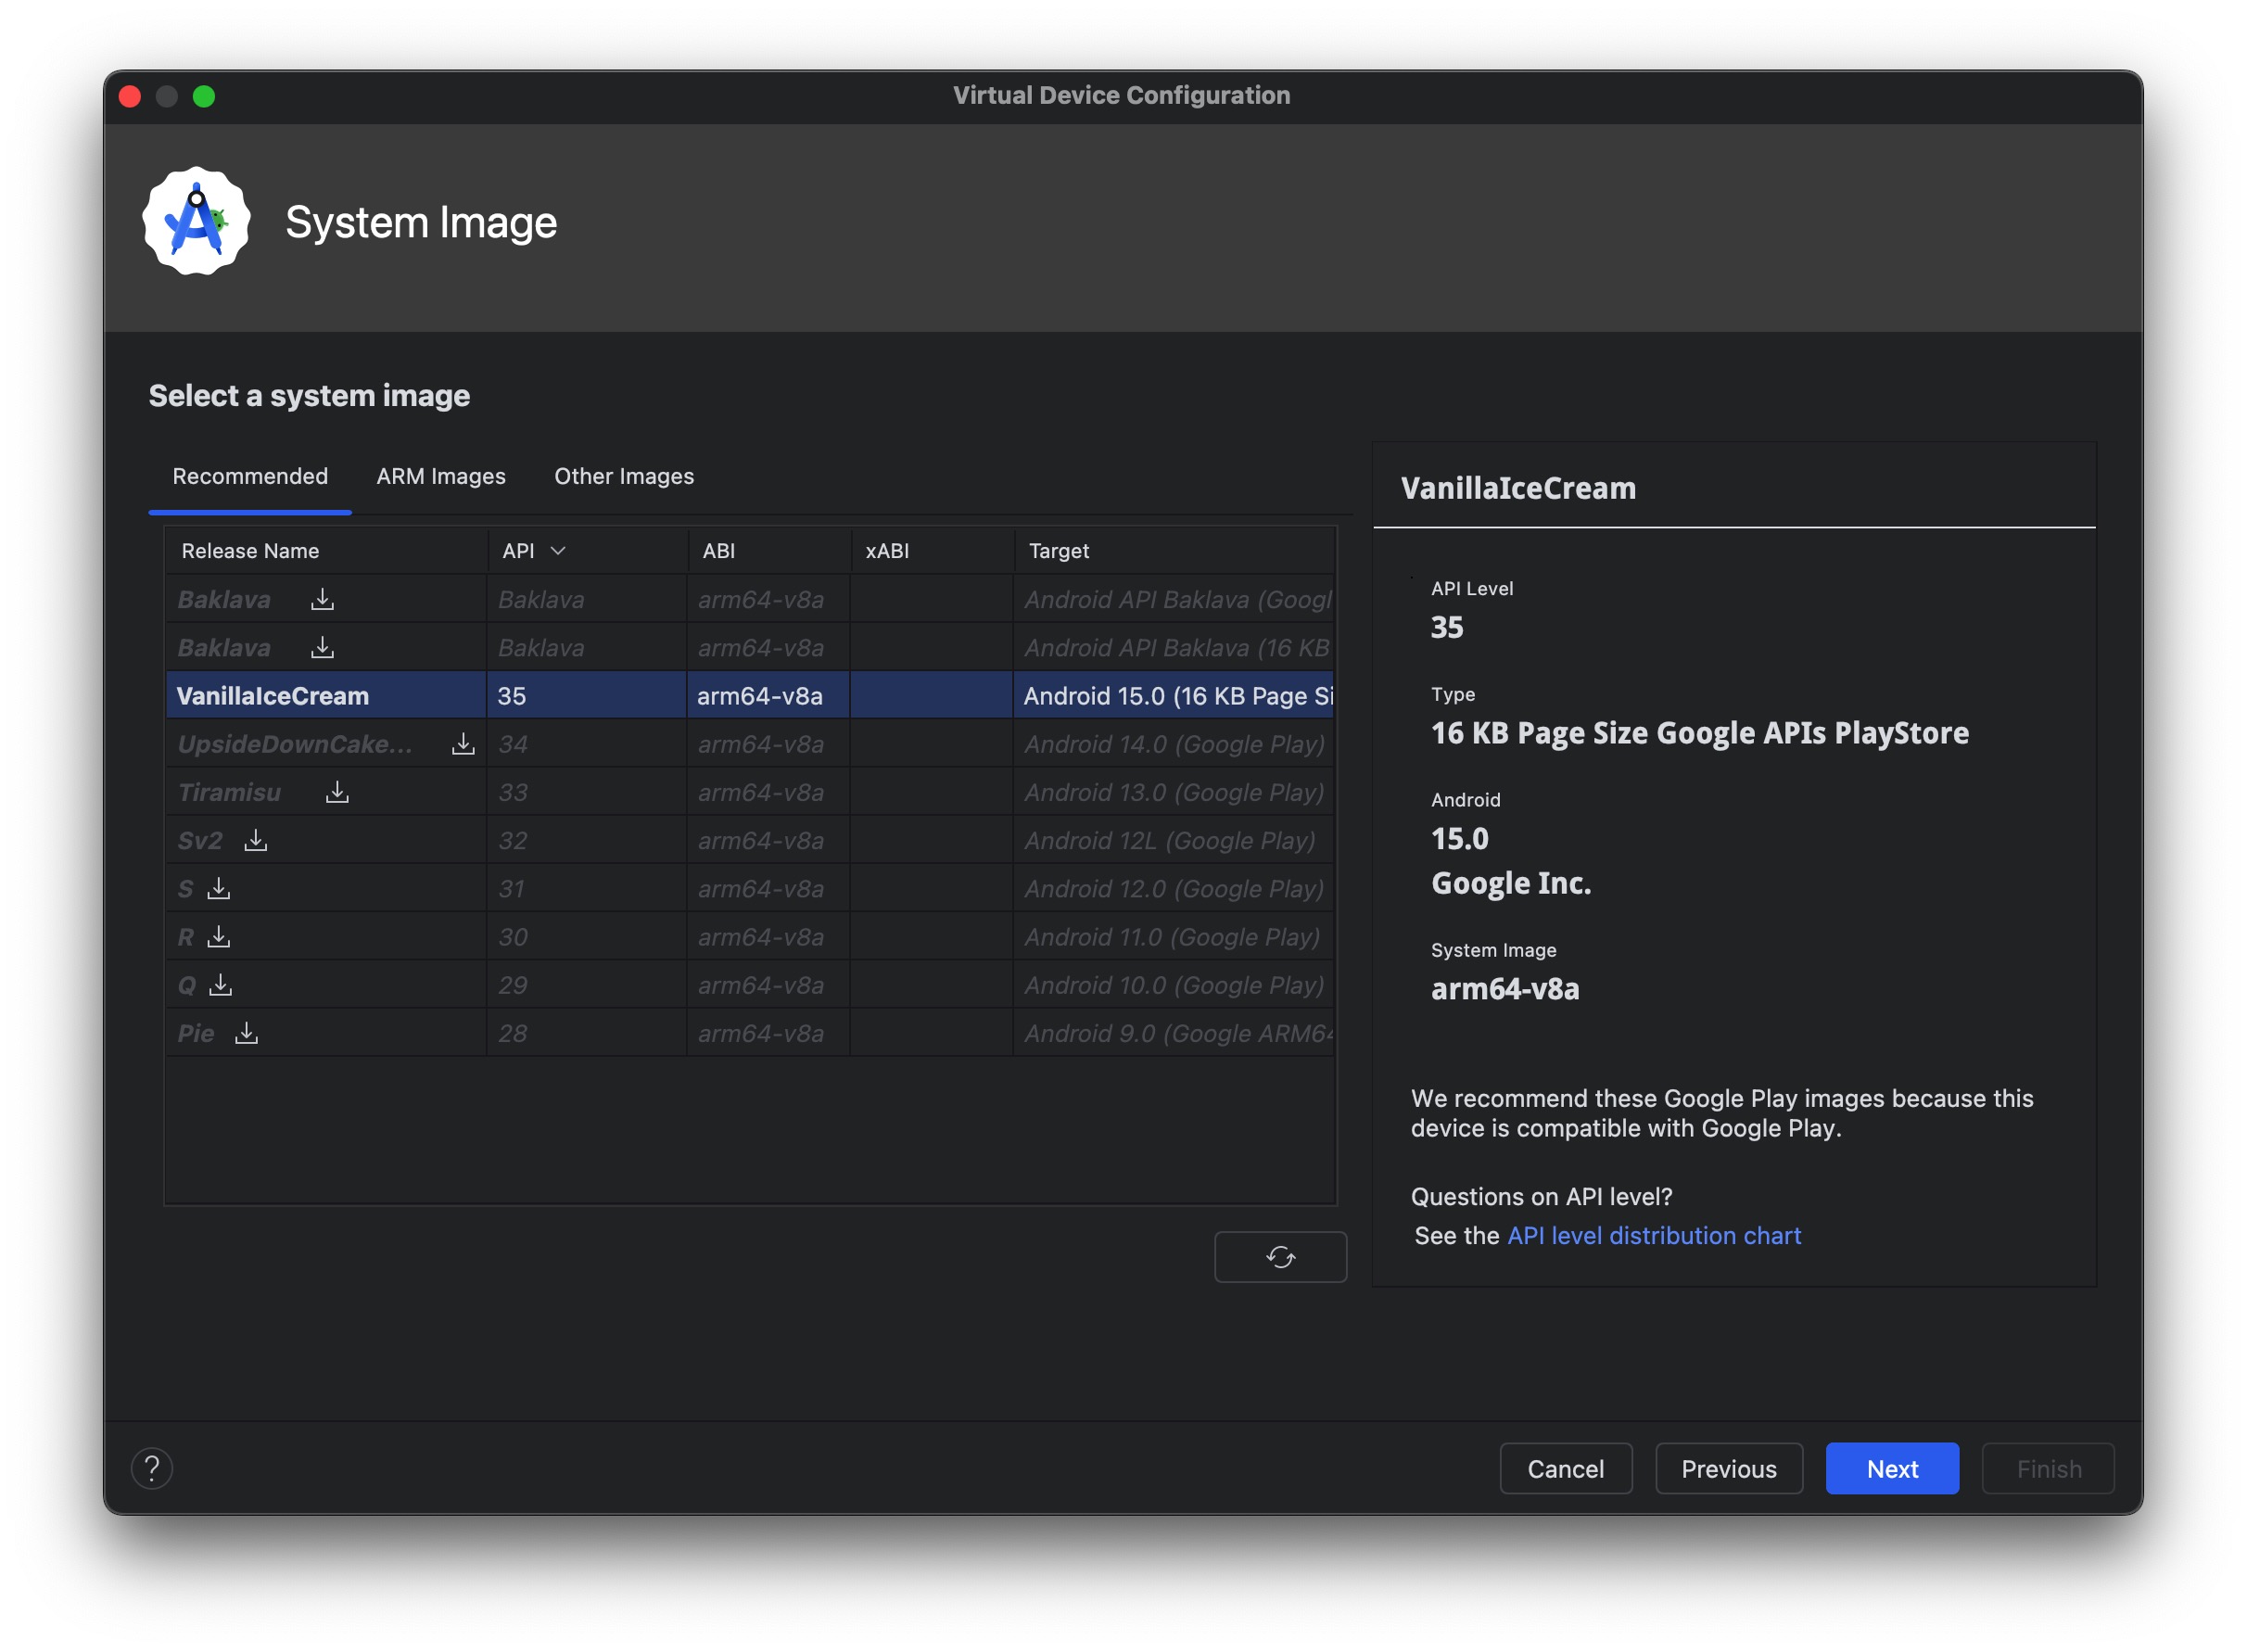Switch to the ARM Images tab
Screen dimensions: 2247x1652
click(441, 476)
